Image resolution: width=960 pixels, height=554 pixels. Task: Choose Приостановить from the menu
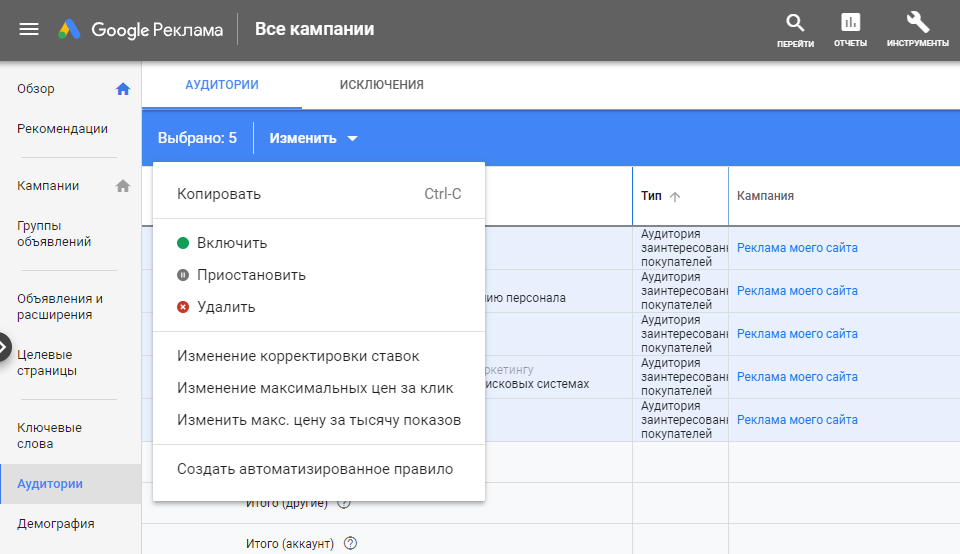[251, 275]
